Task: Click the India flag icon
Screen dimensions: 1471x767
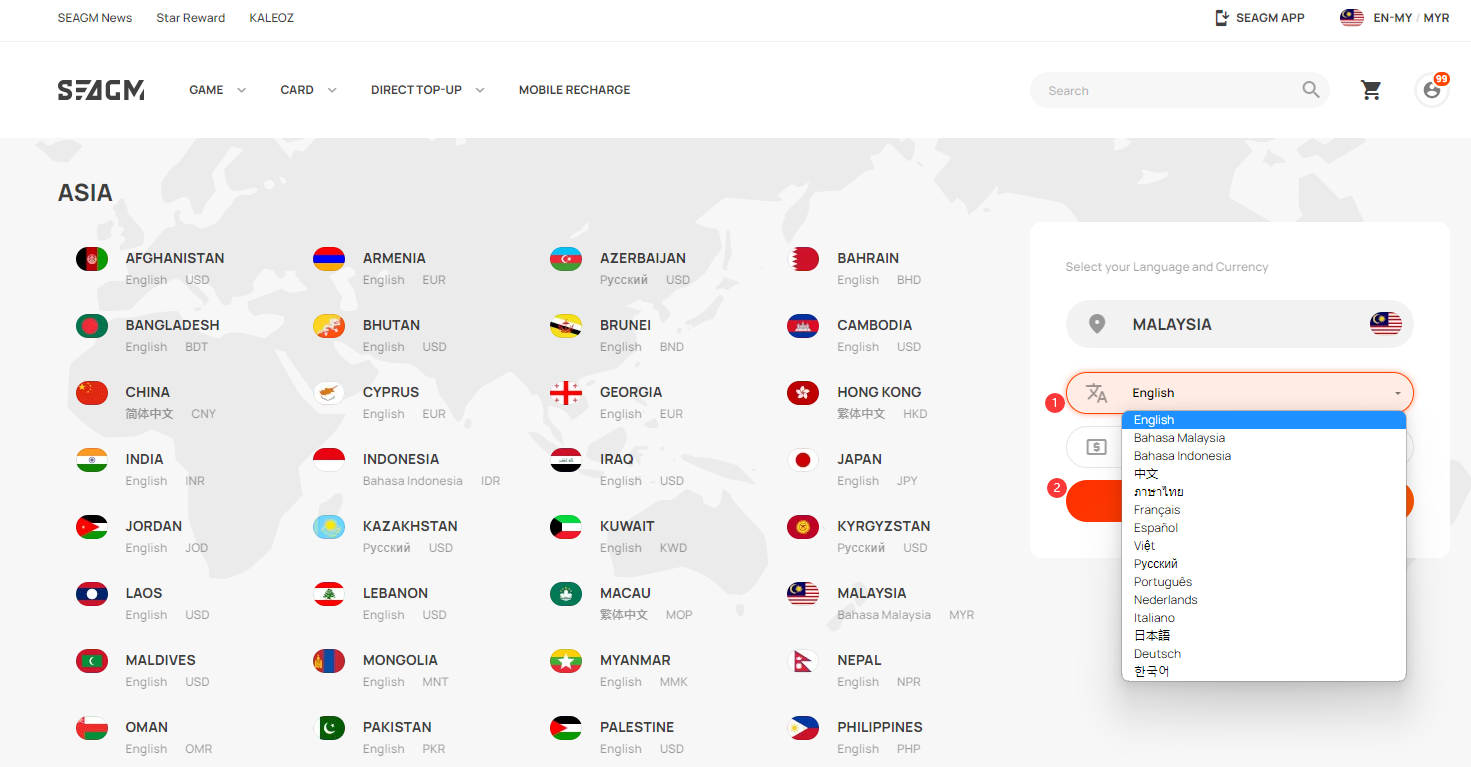Action: [92, 460]
